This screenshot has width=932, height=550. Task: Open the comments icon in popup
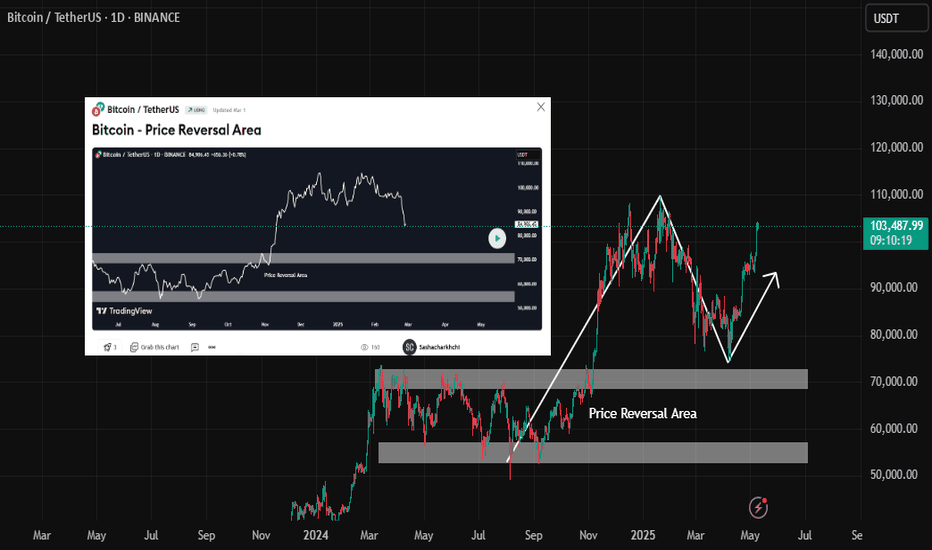[194, 347]
